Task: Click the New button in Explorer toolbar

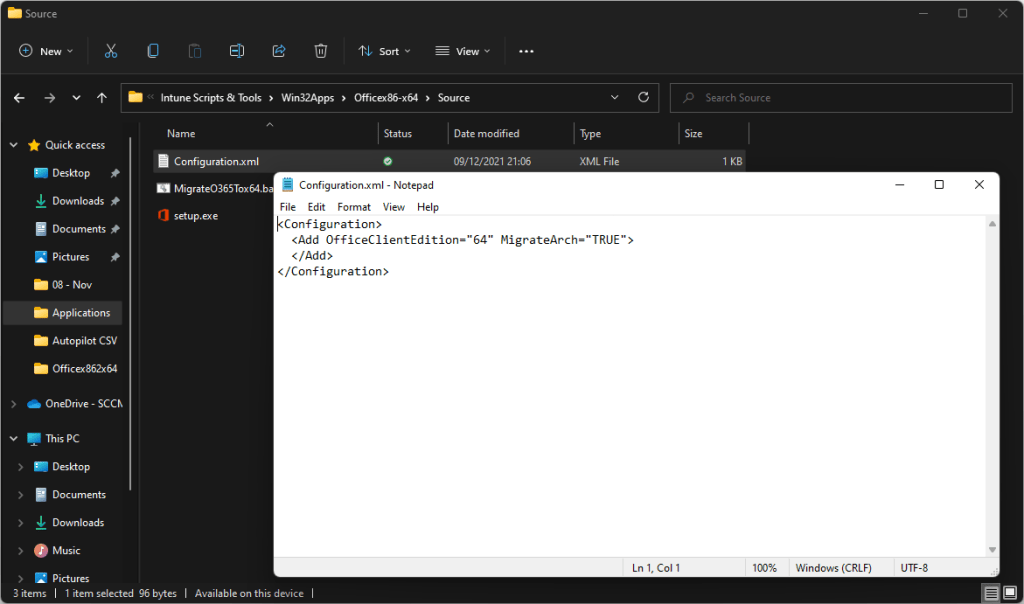Action: click(x=46, y=51)
